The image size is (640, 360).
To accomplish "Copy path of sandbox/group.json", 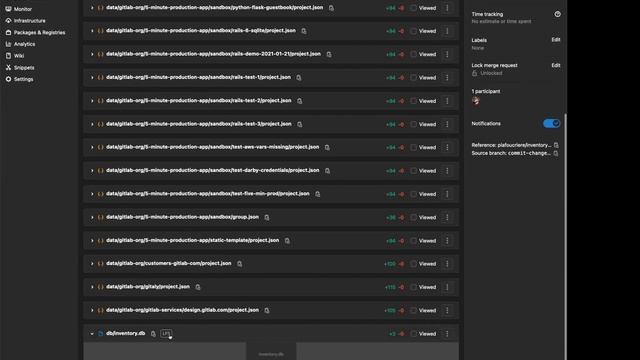I will tap(267, 217).
